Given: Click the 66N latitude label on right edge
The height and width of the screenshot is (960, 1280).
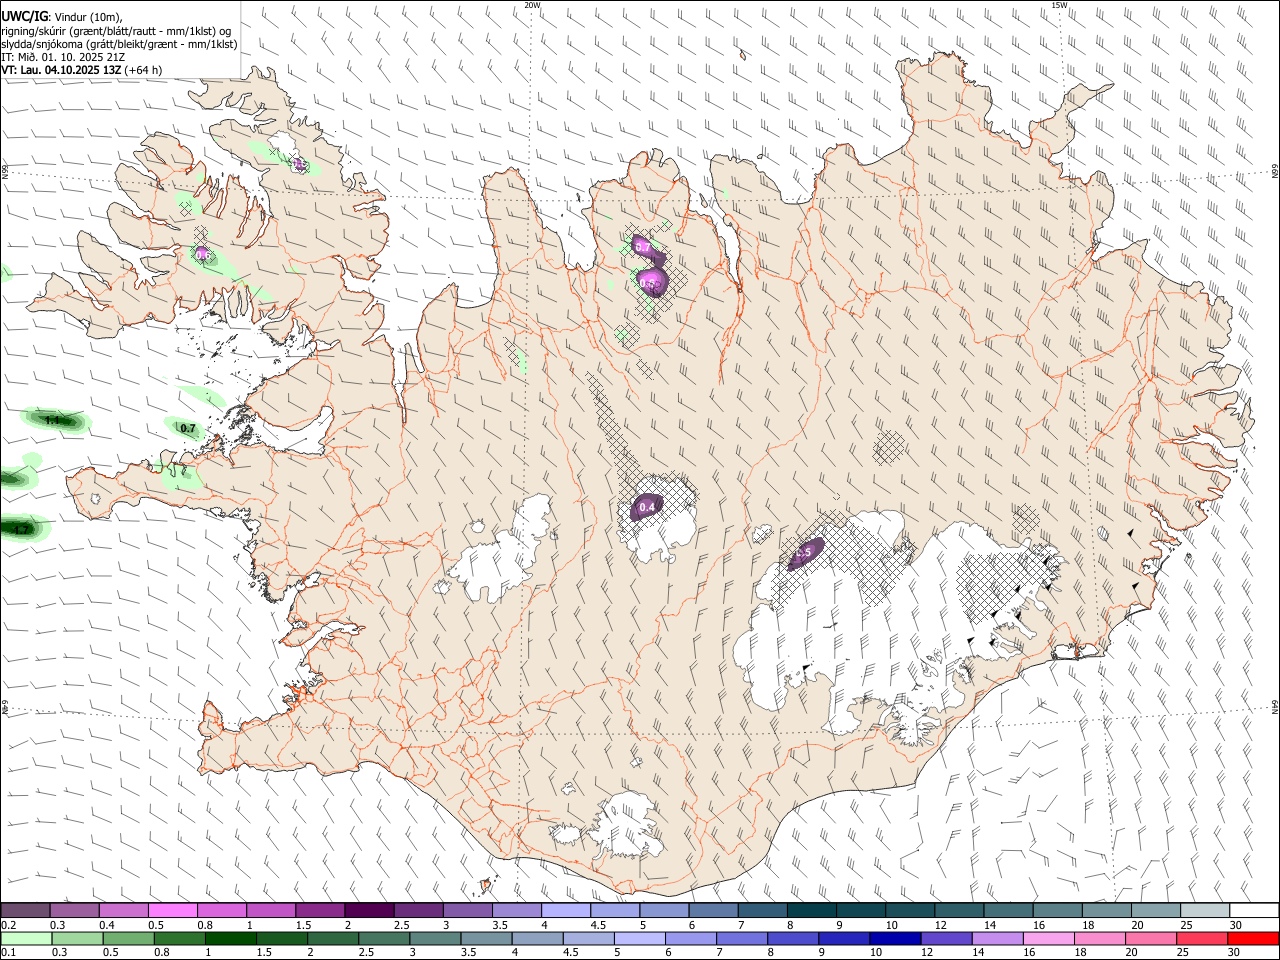Looking at the screenshot, I should (1274, 172).
